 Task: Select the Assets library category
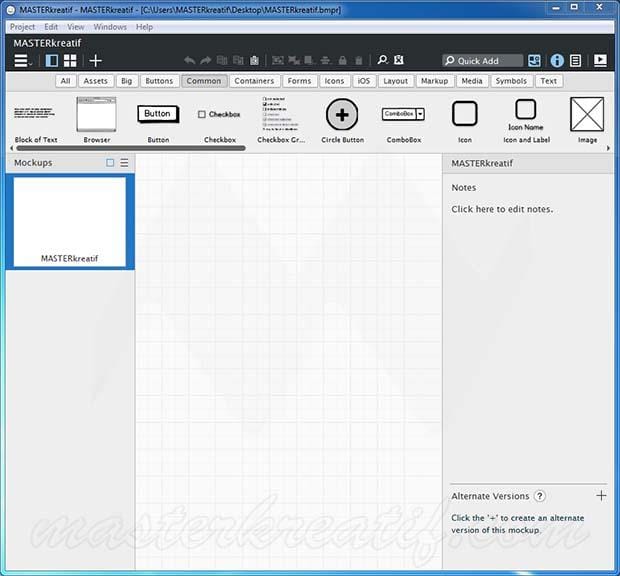coord(96,81)
